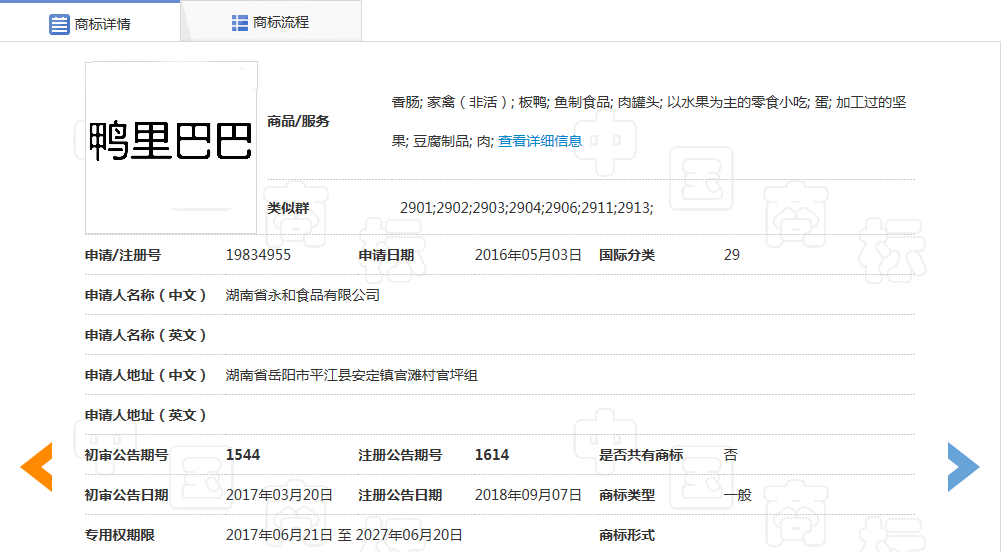Select shared trademark value 否
Screen dimensions: 1002x552
730,455
